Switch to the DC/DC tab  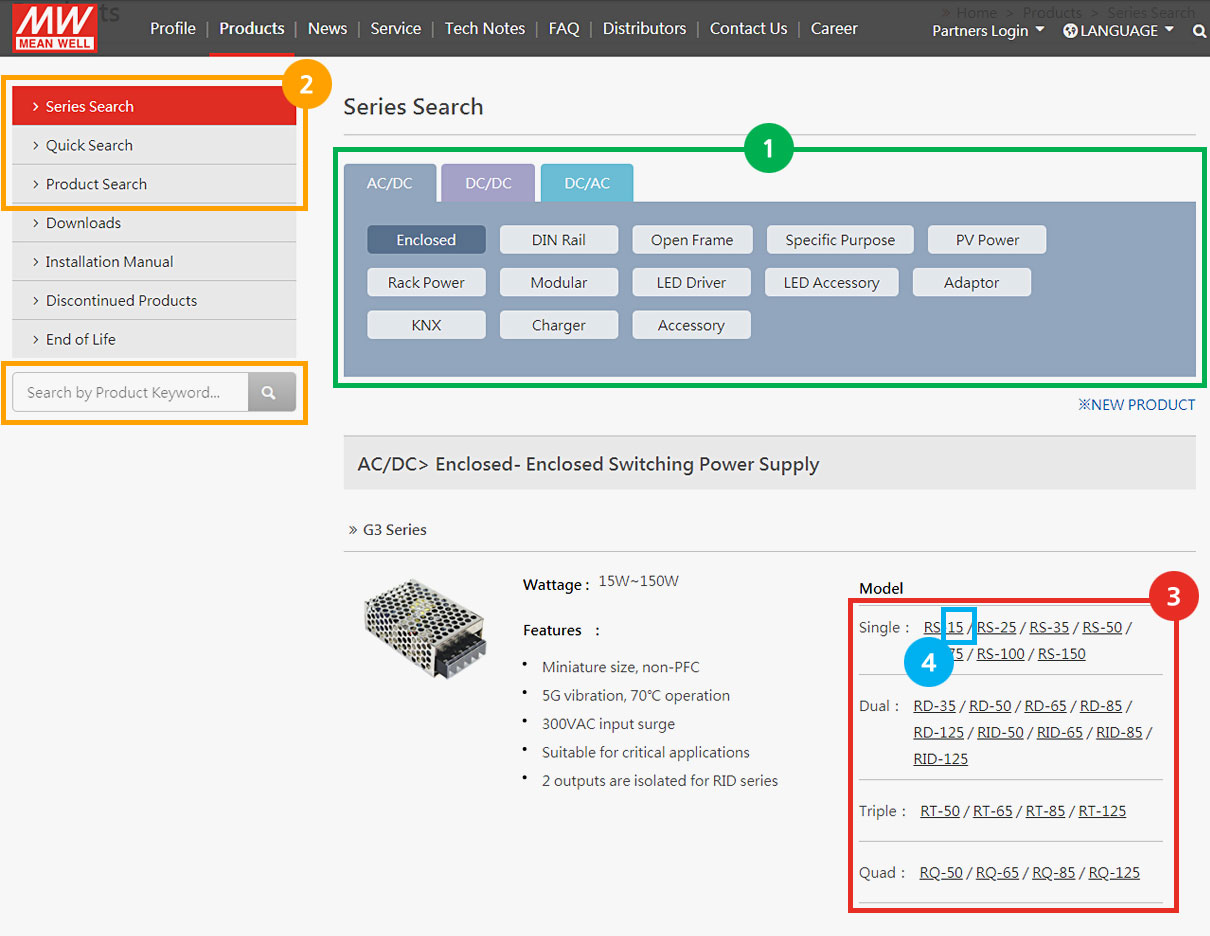pyautogui.click(x=488, y=183)
